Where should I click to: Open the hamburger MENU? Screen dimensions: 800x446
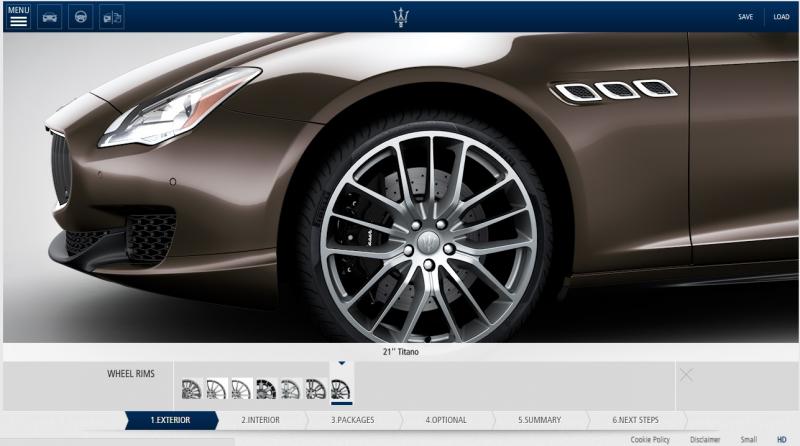[x=18, y=17]
